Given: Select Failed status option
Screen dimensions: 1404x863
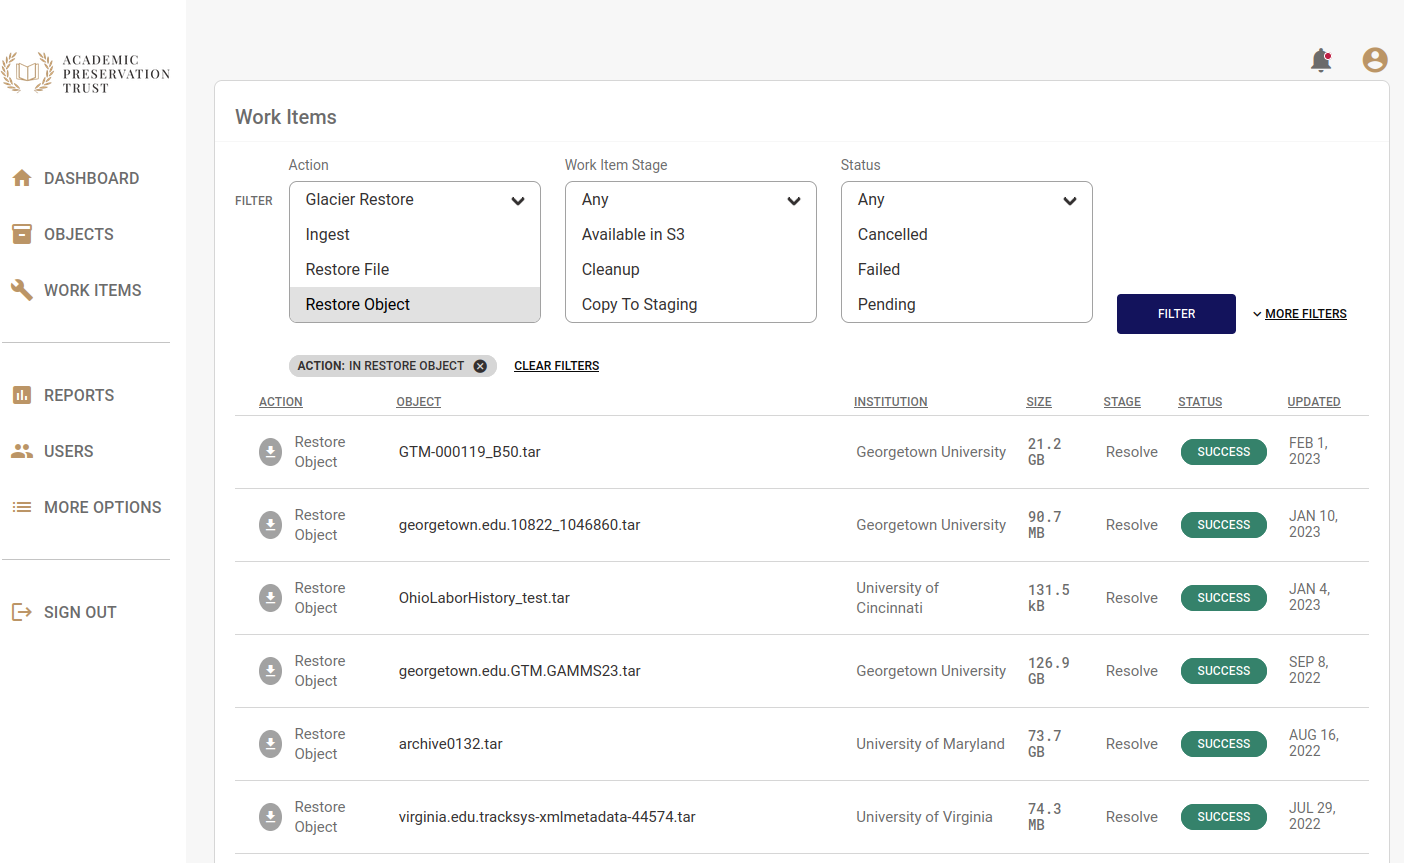Looking at the screenshot, I should coord(966,270).
